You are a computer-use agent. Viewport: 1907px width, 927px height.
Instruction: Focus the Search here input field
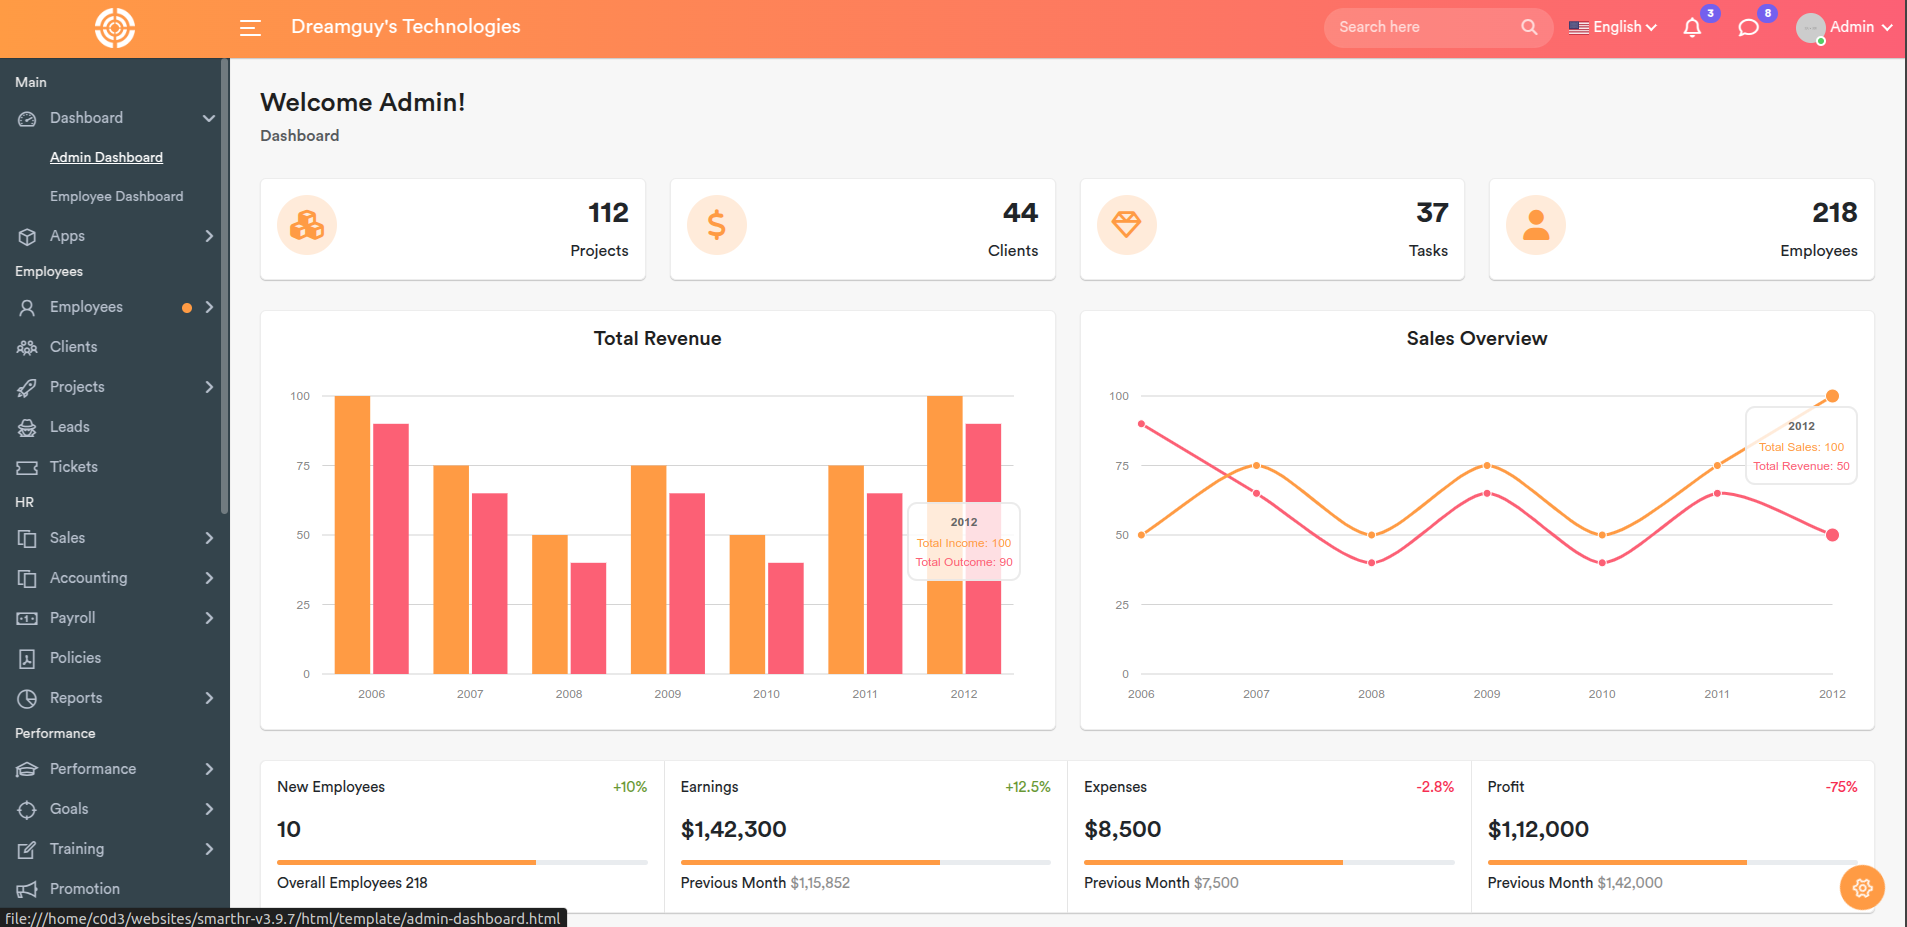(1425, 27)
